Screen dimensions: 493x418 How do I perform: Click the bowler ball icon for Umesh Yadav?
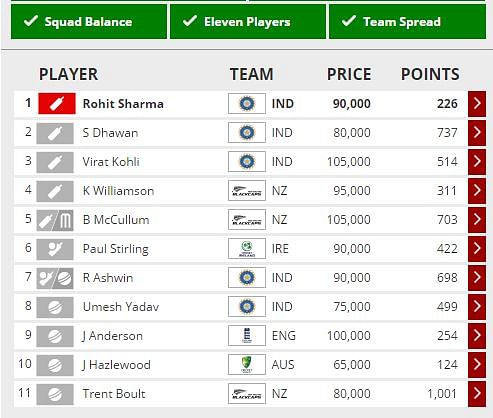point(55,307)
